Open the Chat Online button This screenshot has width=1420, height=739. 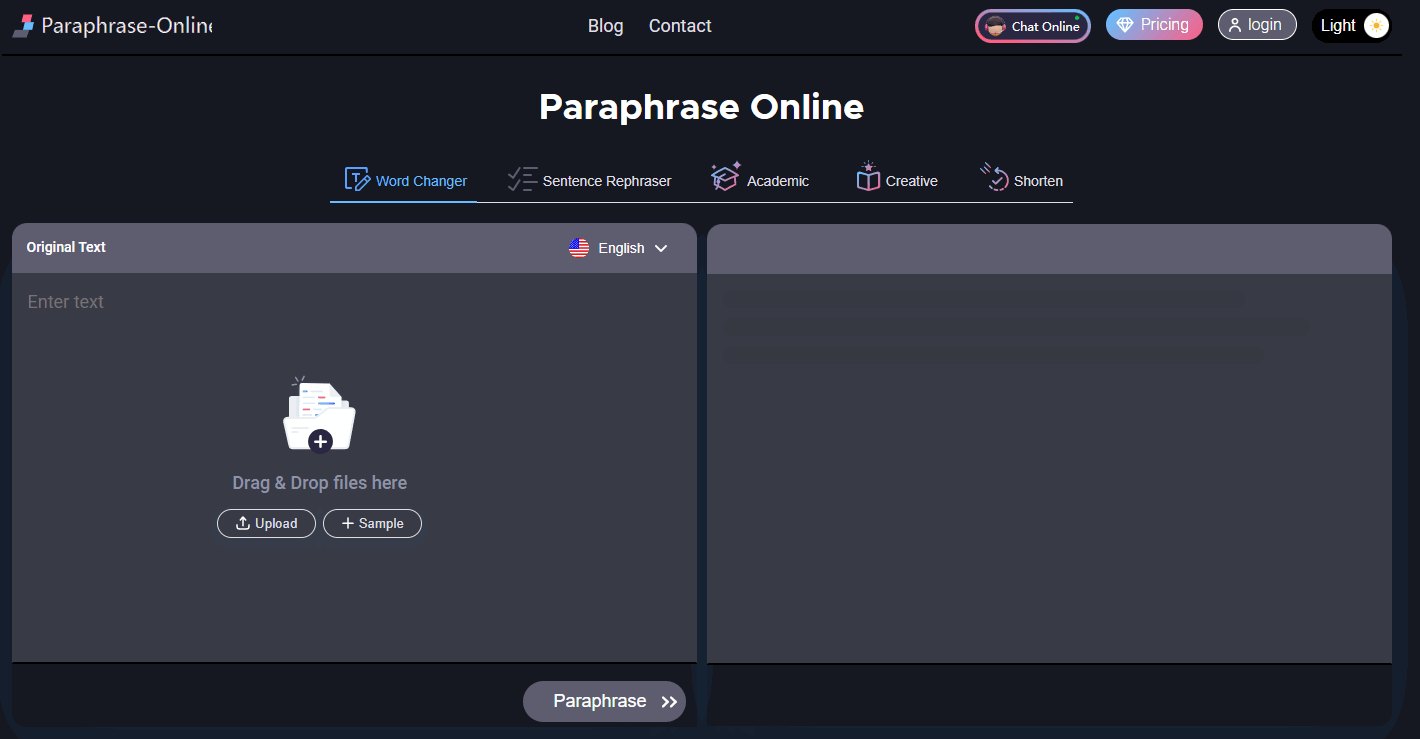(1033, 26)
